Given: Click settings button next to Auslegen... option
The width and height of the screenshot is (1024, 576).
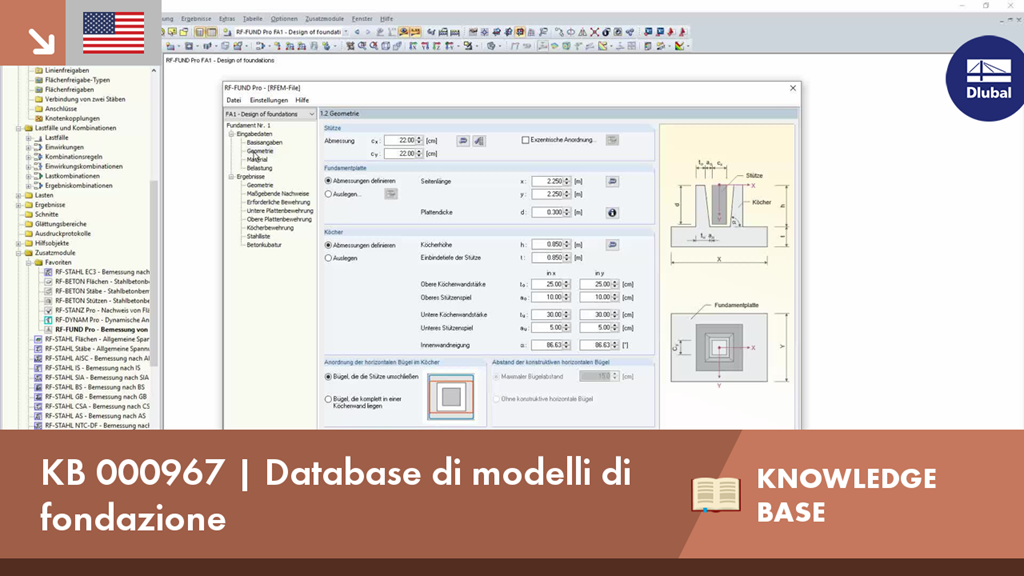Looking at the screenshot, I should (x=391, y=194).
